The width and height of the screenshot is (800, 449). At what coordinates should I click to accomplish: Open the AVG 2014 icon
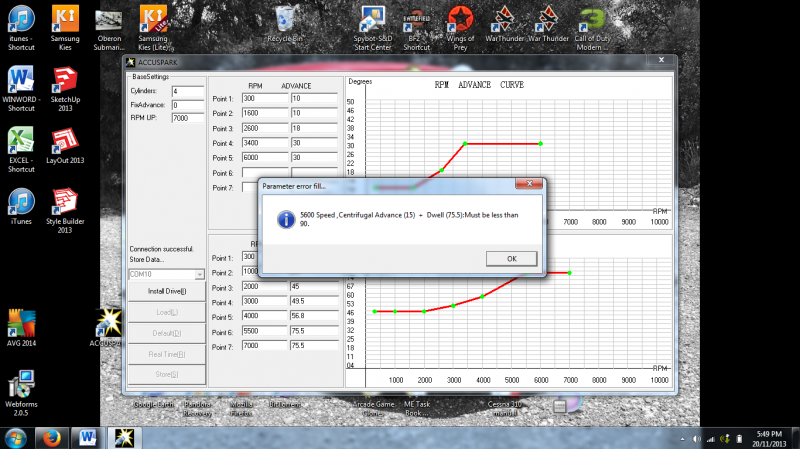21,328
